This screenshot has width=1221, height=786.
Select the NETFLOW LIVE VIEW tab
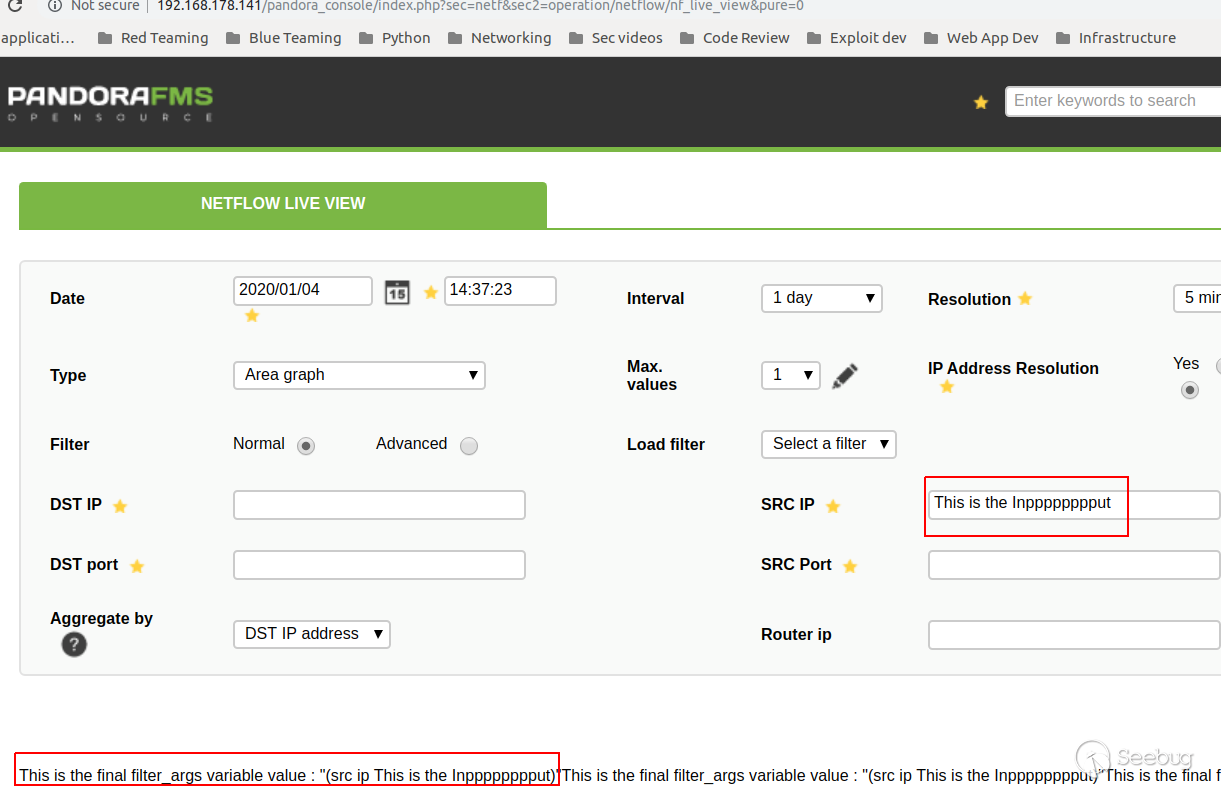coord(283,204)
